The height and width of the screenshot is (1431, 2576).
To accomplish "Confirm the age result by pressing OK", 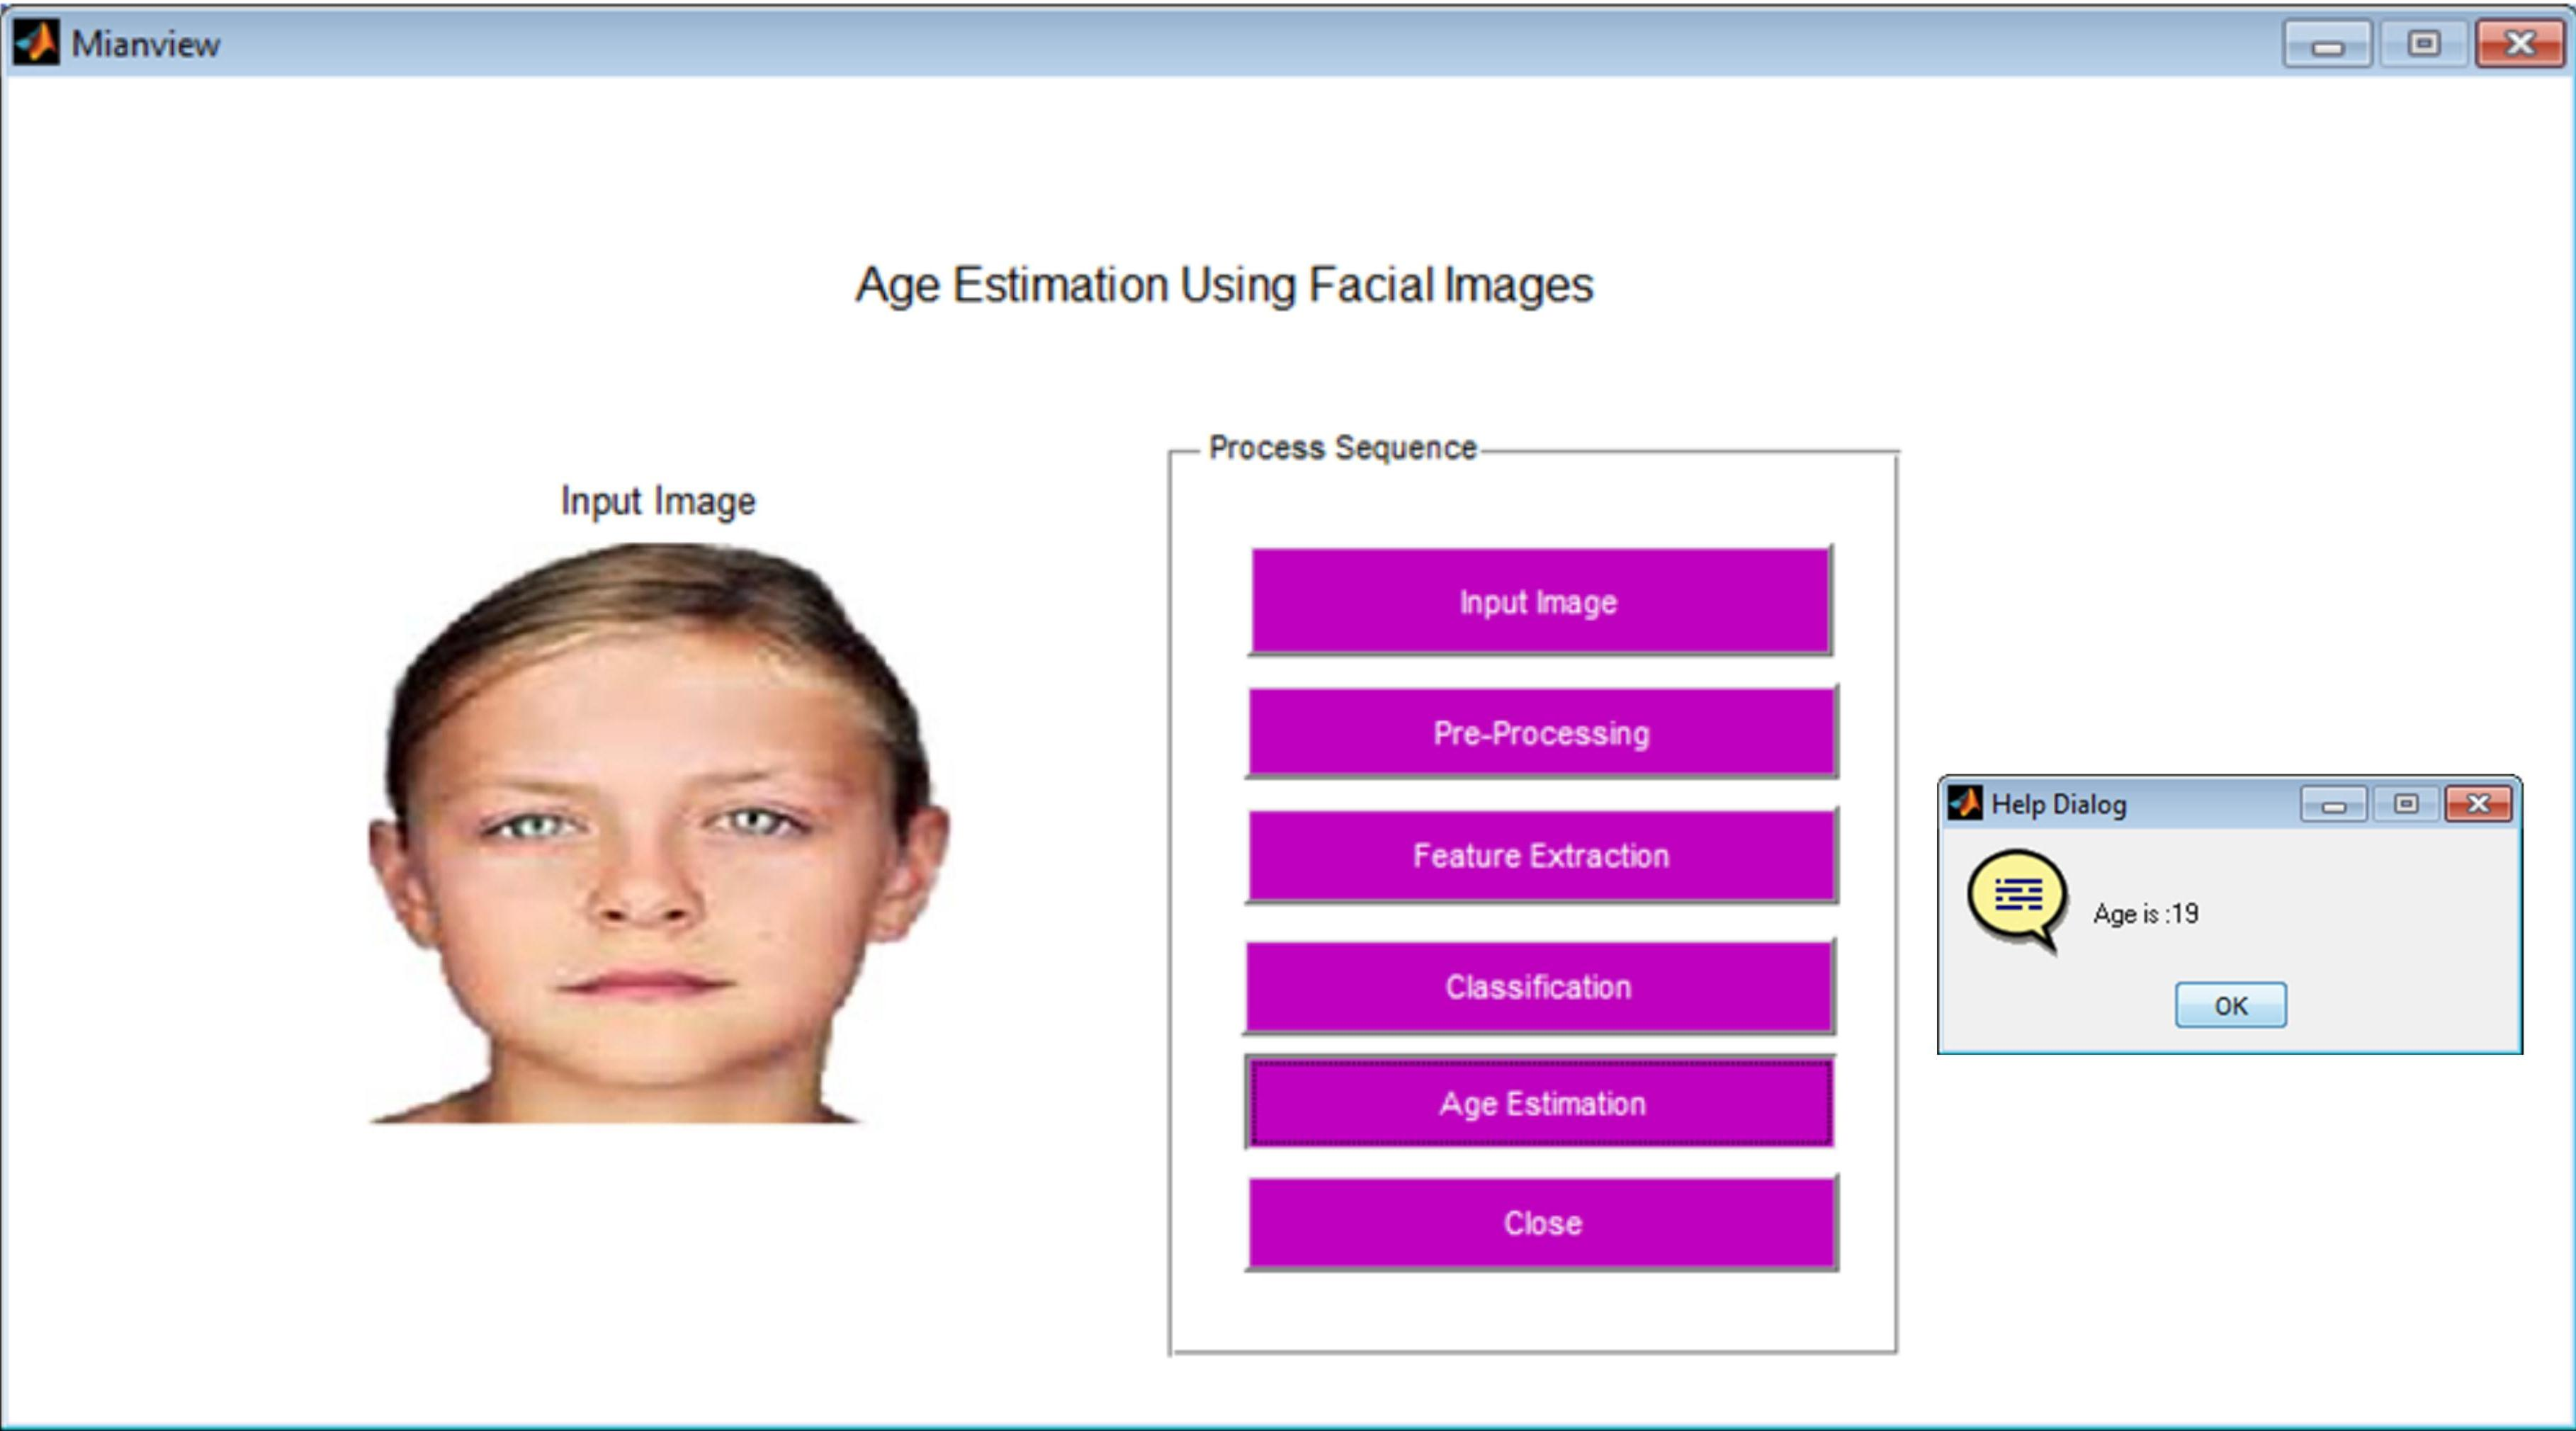I will pos(2231,1006).
